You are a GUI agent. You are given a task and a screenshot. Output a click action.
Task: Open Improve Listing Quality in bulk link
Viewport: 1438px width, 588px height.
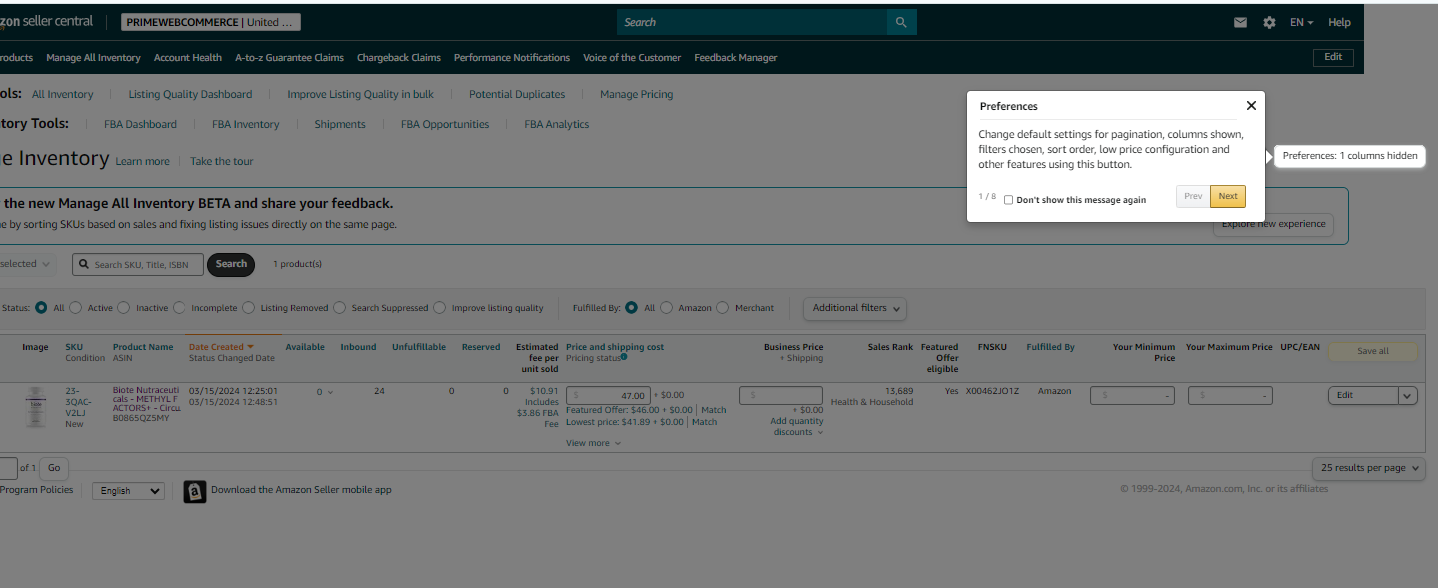pyautogui.click(x=360, y=94)
